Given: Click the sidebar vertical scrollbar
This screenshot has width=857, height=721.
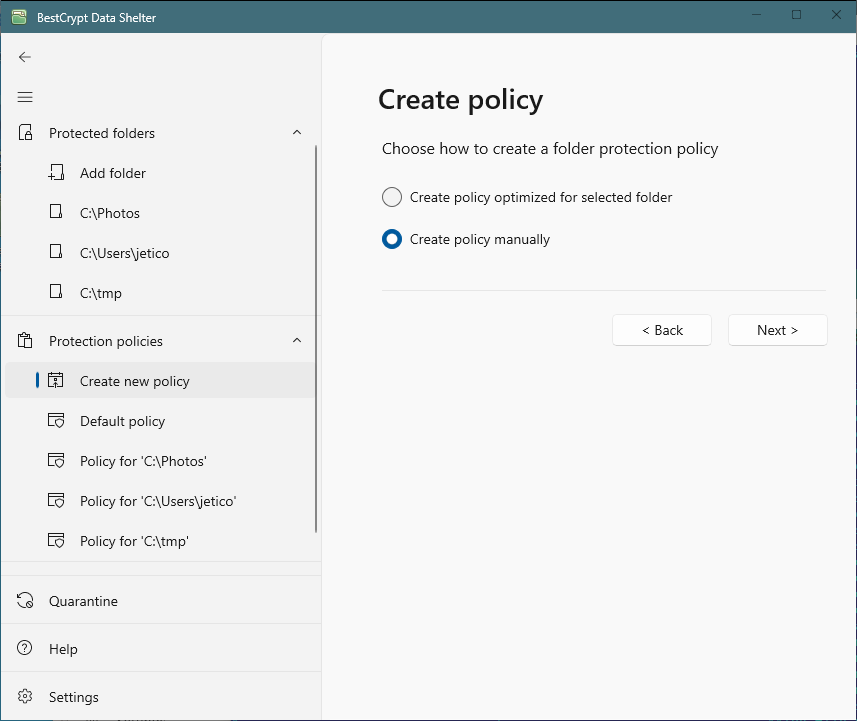Looking at the screenshot, I should [x=316, y=339].
